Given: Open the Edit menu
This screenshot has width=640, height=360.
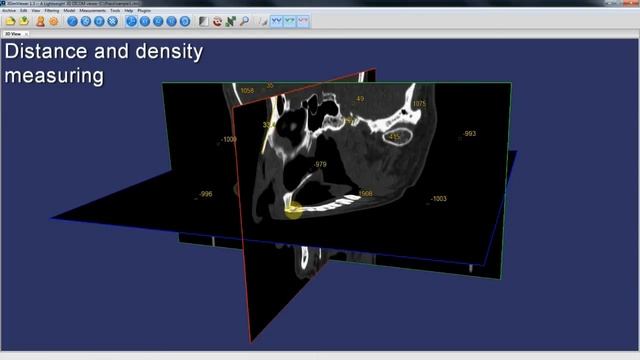Looking at the screenshot, I should coord(24,11).
